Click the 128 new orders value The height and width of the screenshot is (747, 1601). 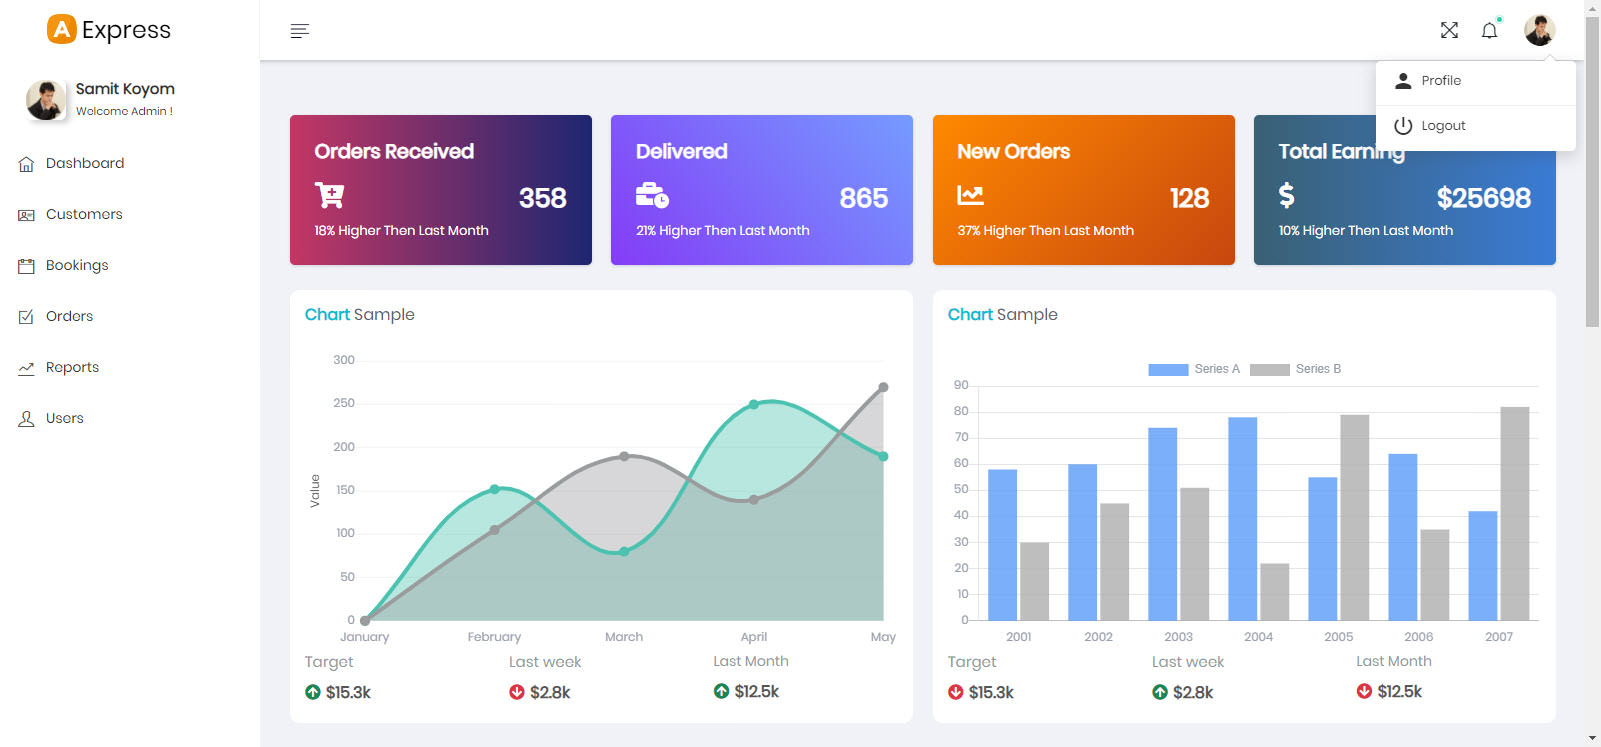[1190, 198]
